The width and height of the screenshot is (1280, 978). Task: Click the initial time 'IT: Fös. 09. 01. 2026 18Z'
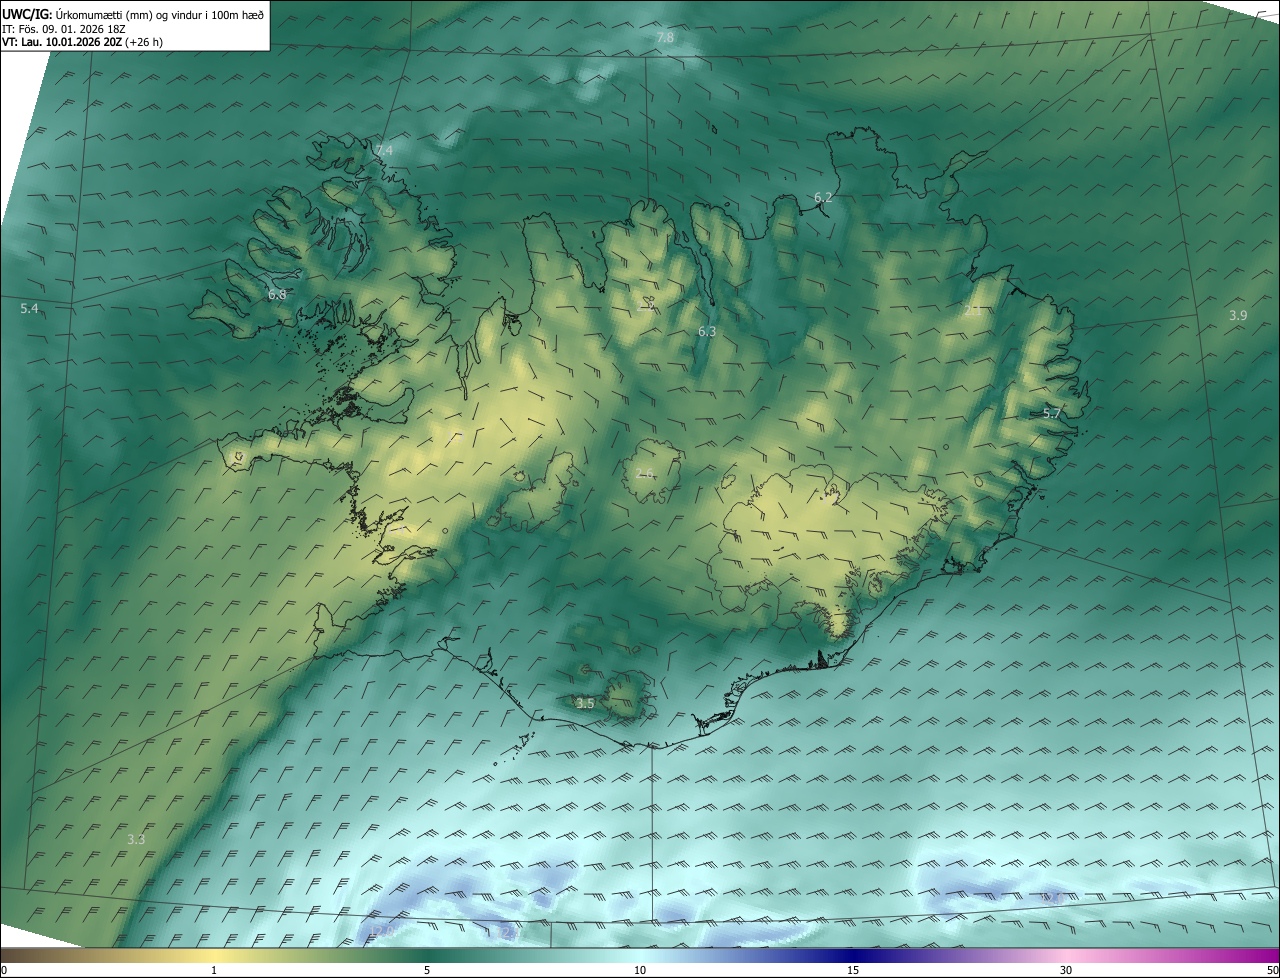66,29
